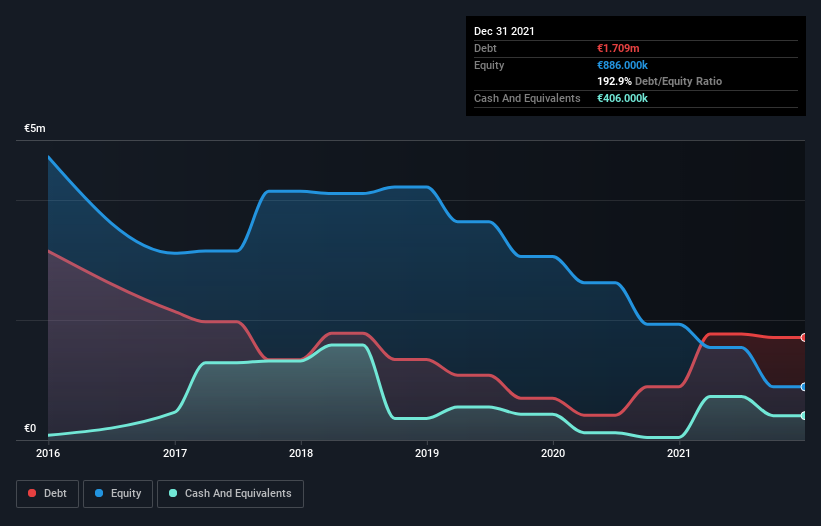Toggle Cash And Equivalents legend button
This screenshot has height=526, width=821.
[230, 494]
